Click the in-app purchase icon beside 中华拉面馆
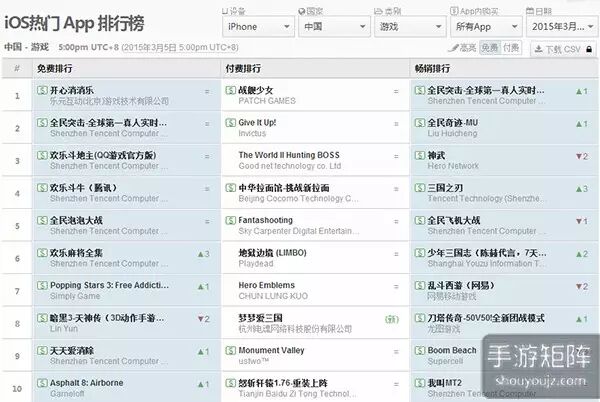 [231, 188]
